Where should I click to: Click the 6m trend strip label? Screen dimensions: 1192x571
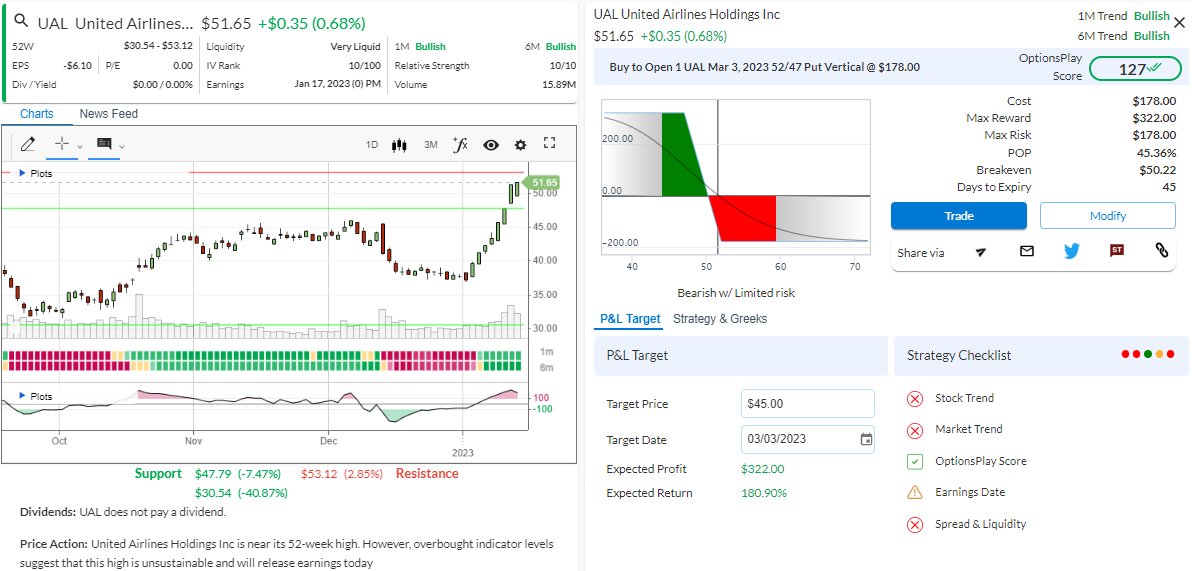[546, 367]
